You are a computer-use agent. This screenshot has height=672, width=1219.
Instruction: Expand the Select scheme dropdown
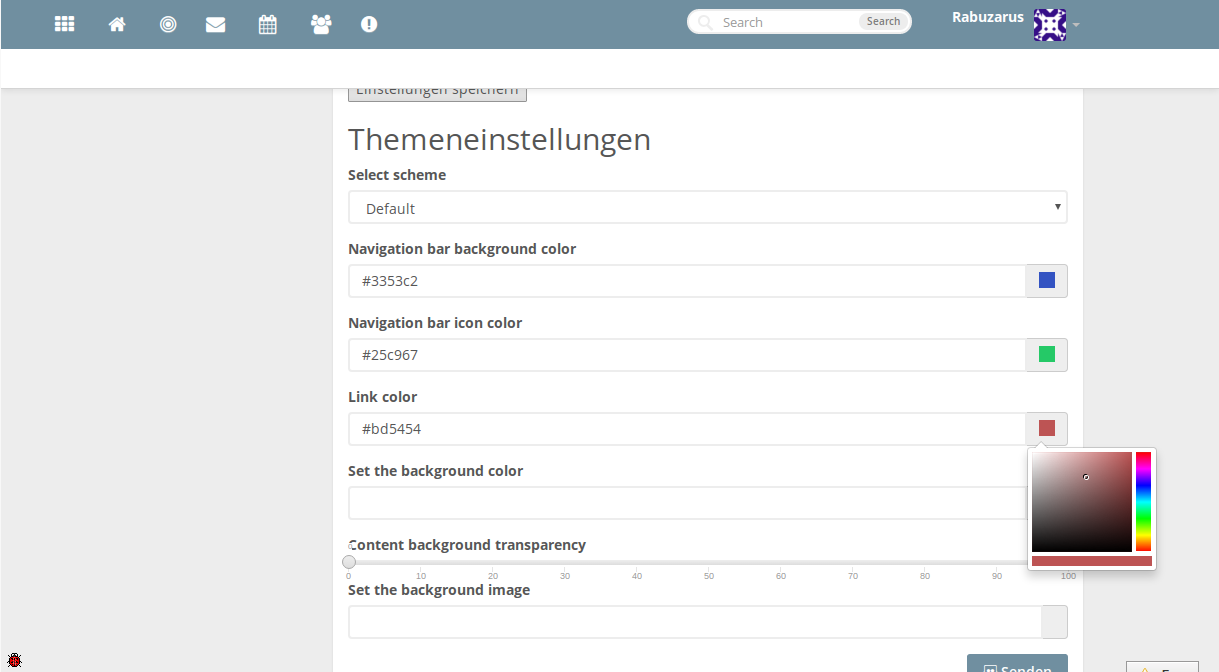pos(707,208)
